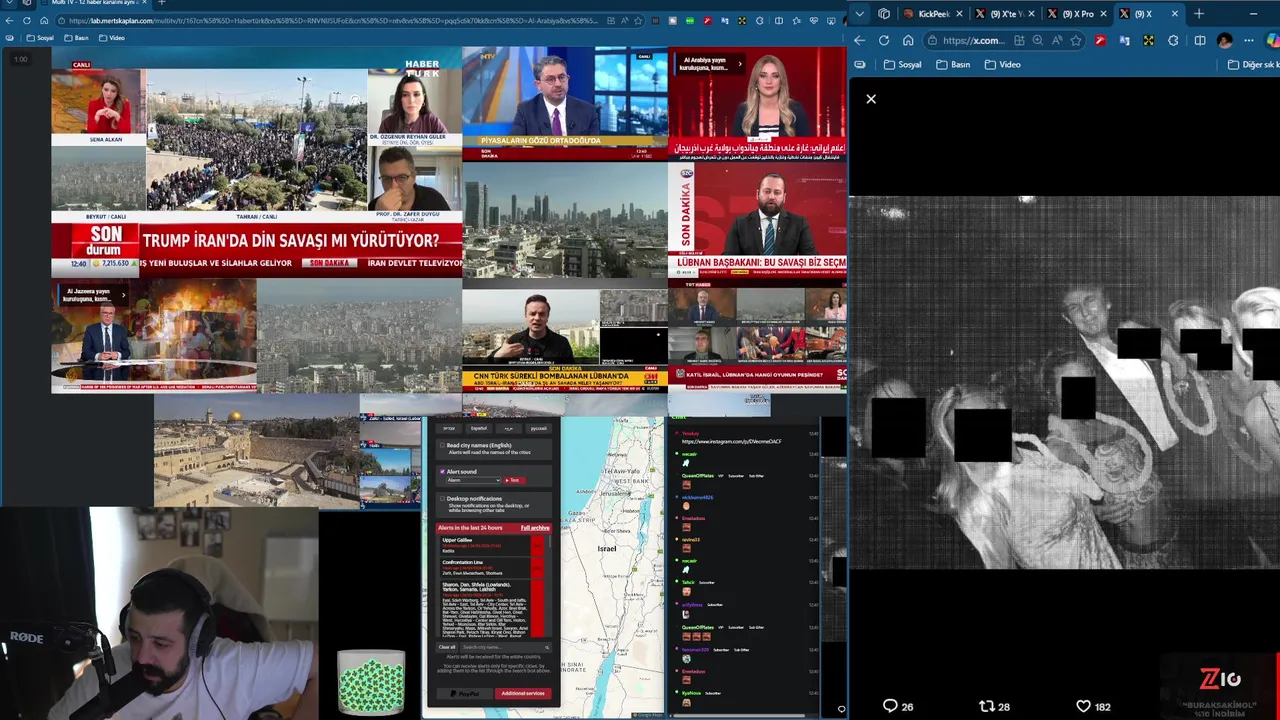Screen dimensions: 1280x720
Task: Click the Israel label on the map
Action: tap(606, 549)
